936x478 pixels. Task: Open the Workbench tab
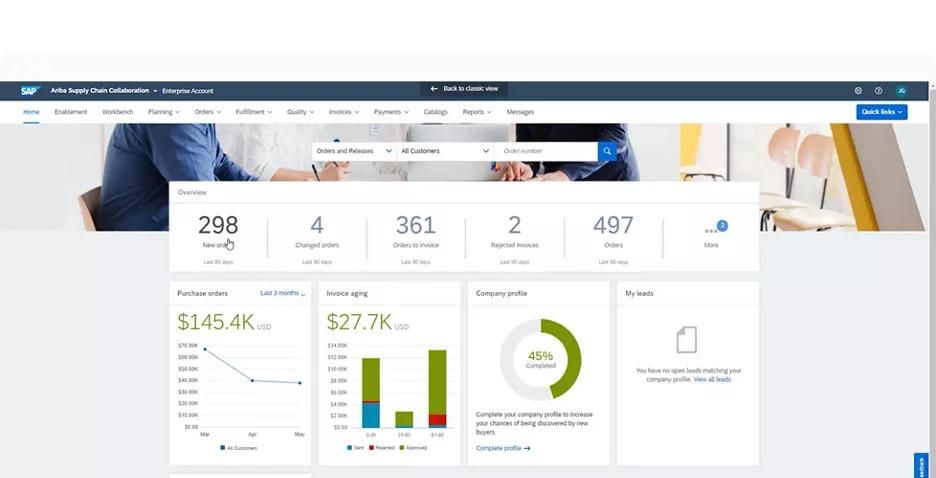pos(118,112)
